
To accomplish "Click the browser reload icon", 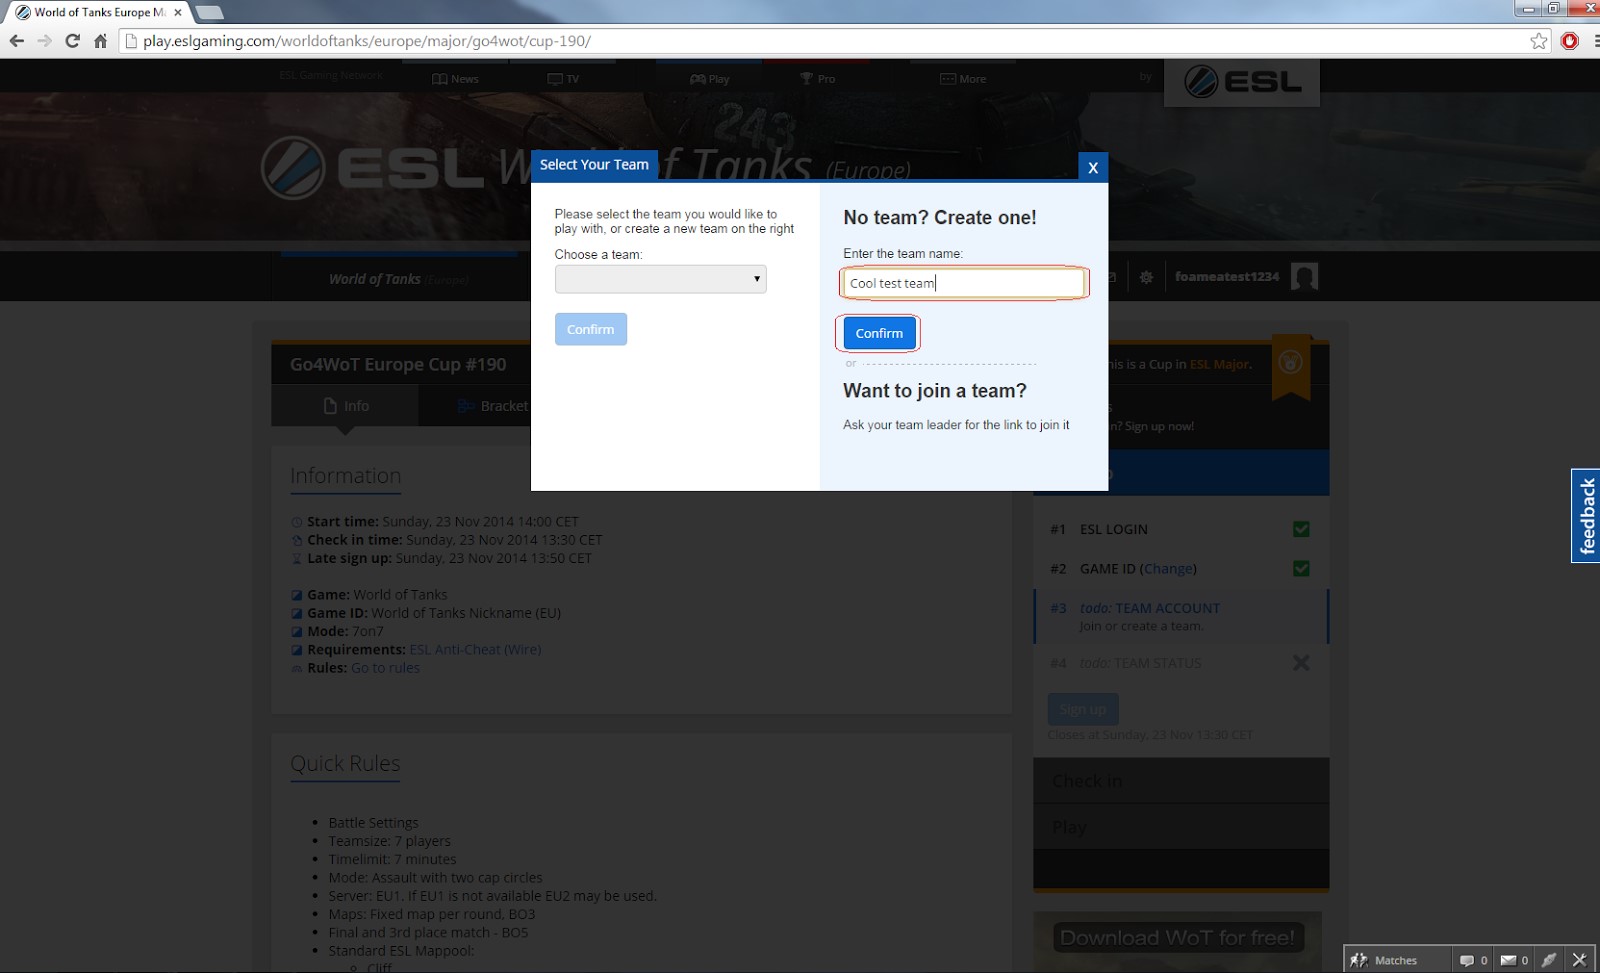I will click(x=72, y=41).
